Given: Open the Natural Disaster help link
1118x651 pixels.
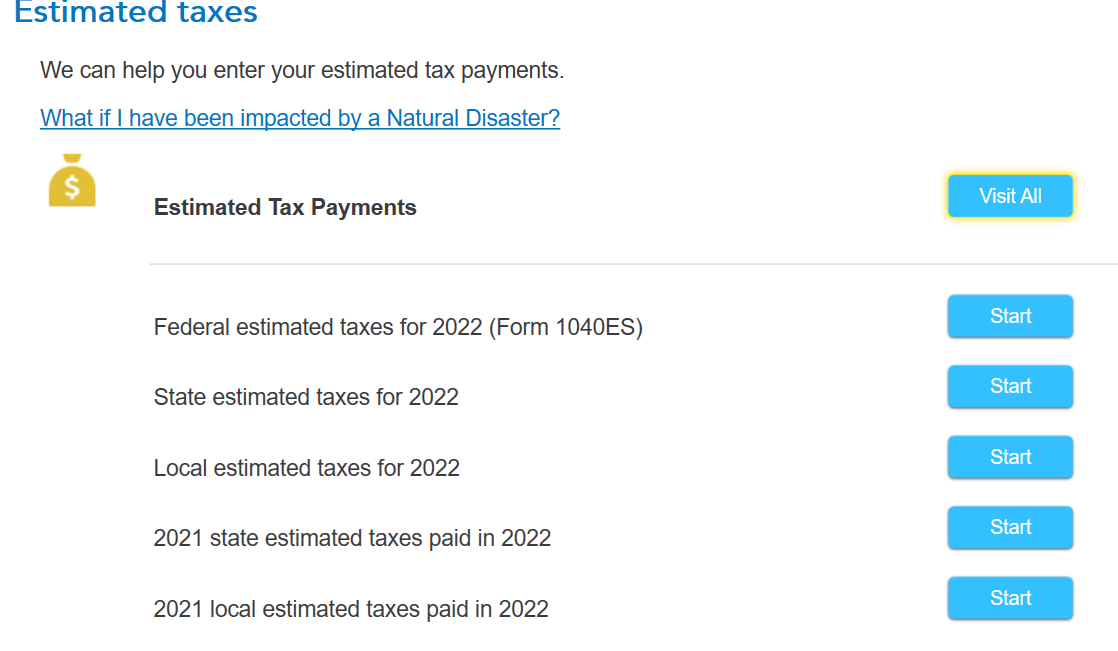Looking at the screenshot, I should (x=299, y=118).
